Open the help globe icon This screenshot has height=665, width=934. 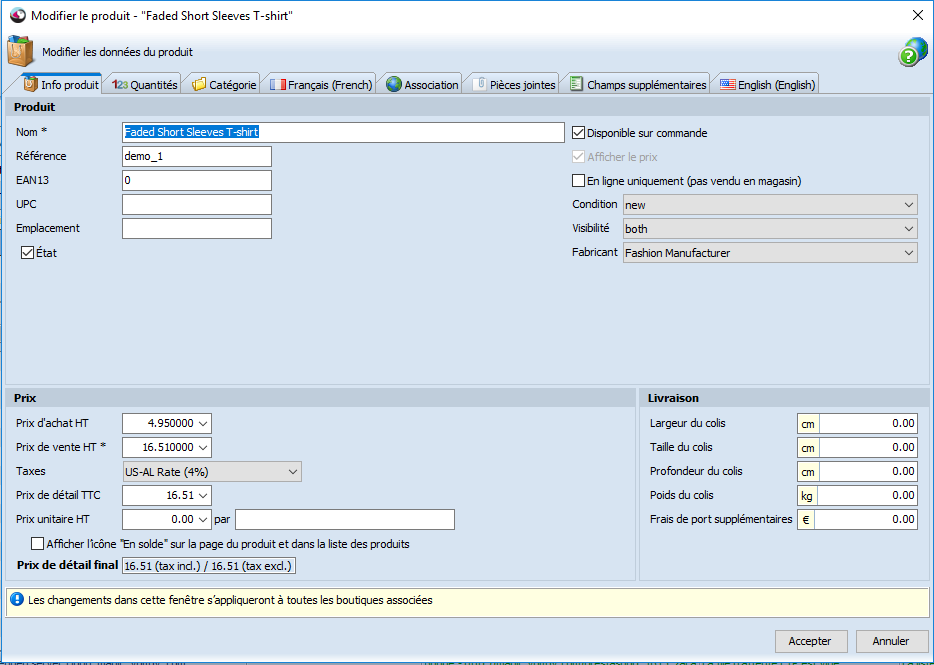click(x=913, y=52)
